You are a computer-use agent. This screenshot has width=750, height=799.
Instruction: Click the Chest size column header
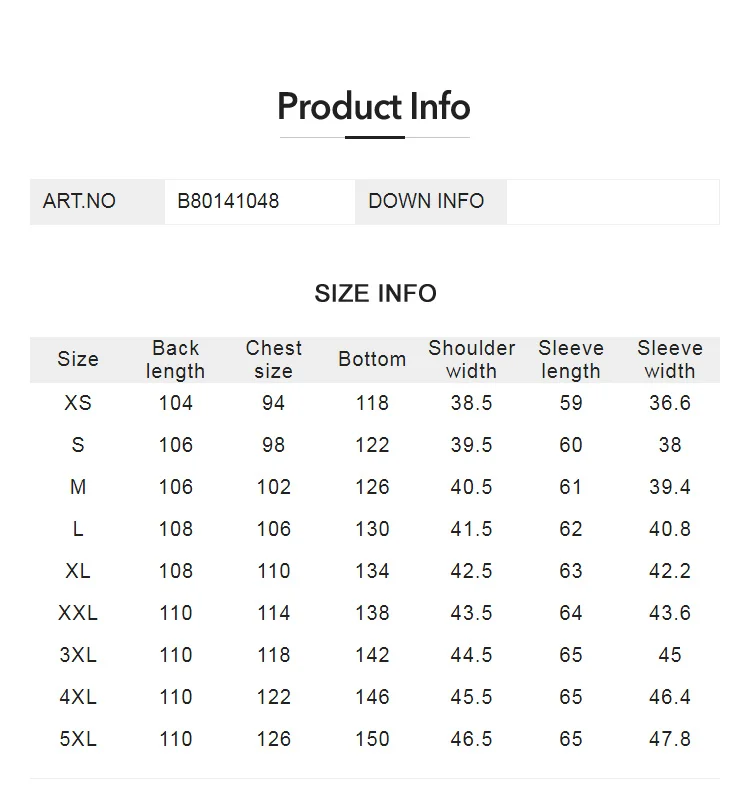tap(274, 359)
